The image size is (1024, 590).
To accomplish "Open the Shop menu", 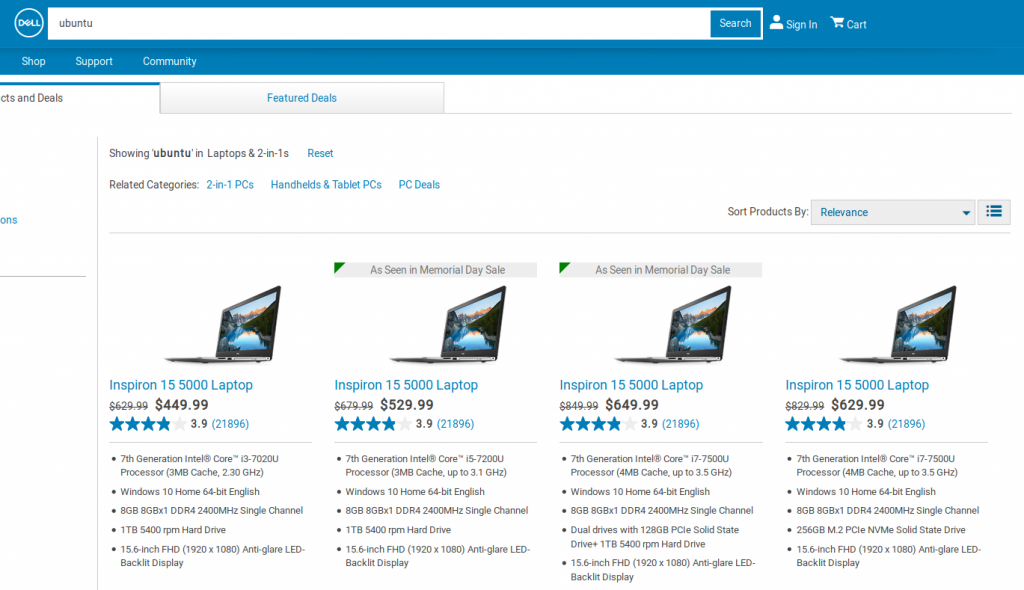I will [x=34, y=61].
